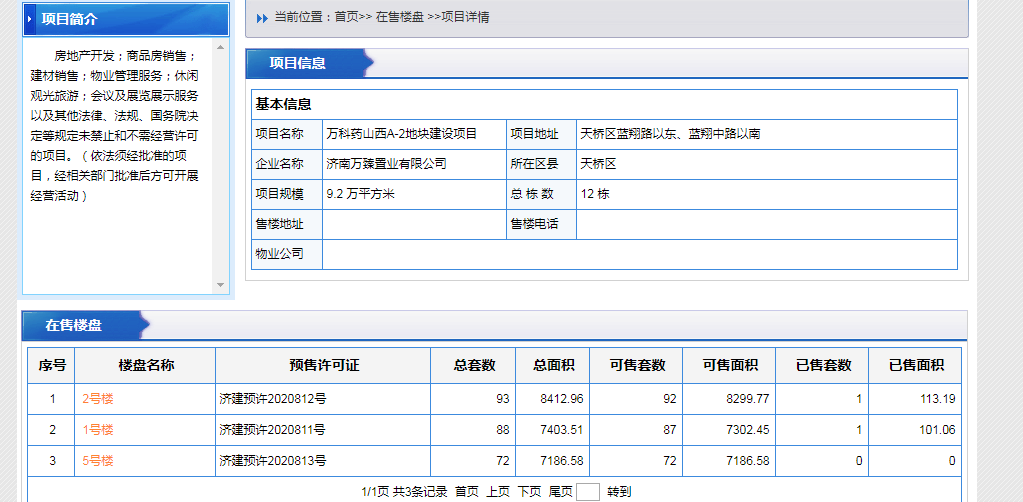Click the 天桥区 district value
This screenshot has width=1023, height=502.
click(598, 164)
